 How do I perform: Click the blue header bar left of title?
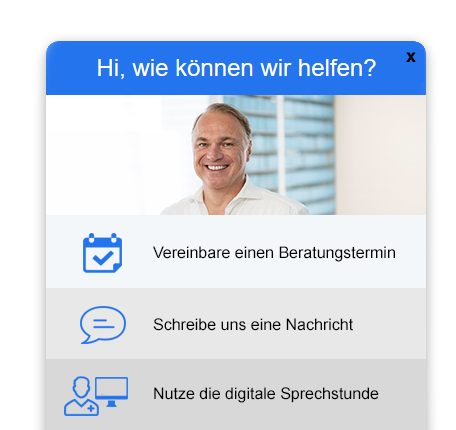70,68
